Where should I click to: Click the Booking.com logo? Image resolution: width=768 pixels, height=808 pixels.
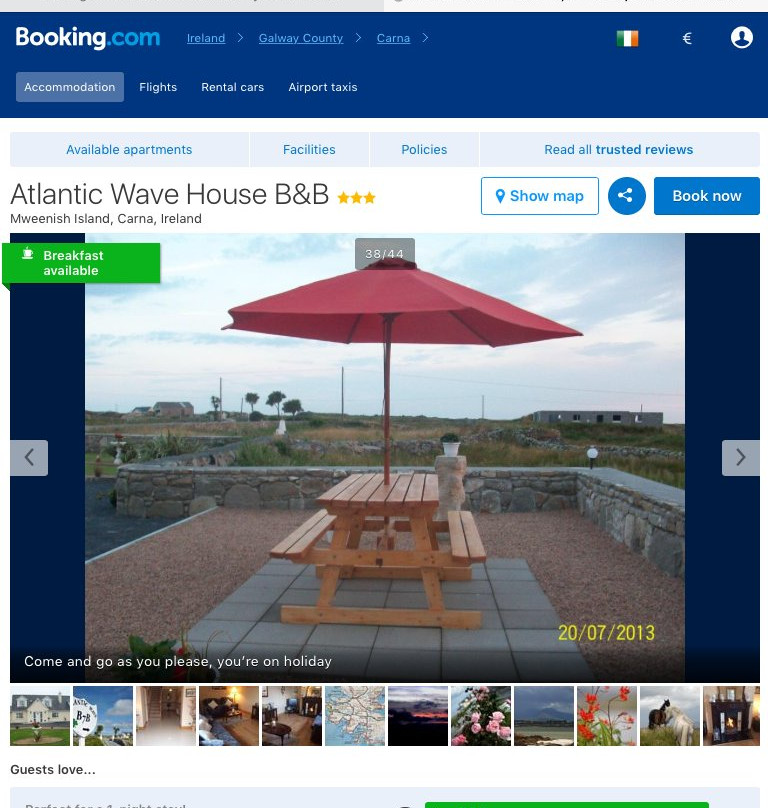pyautogui.click(x=88, y=38)
